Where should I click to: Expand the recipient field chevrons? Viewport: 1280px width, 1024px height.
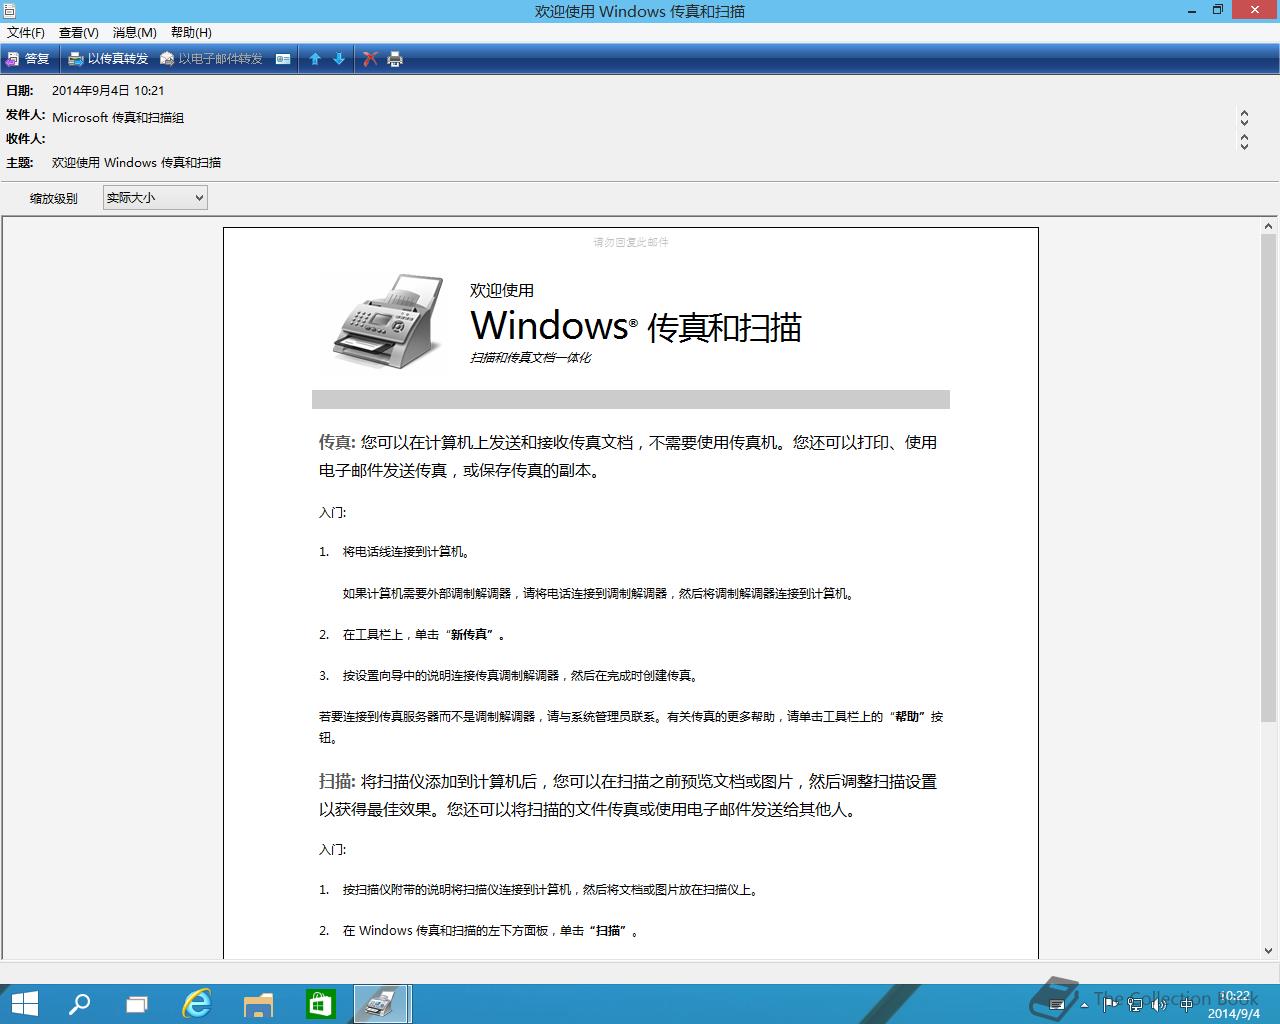[1244, 142]
